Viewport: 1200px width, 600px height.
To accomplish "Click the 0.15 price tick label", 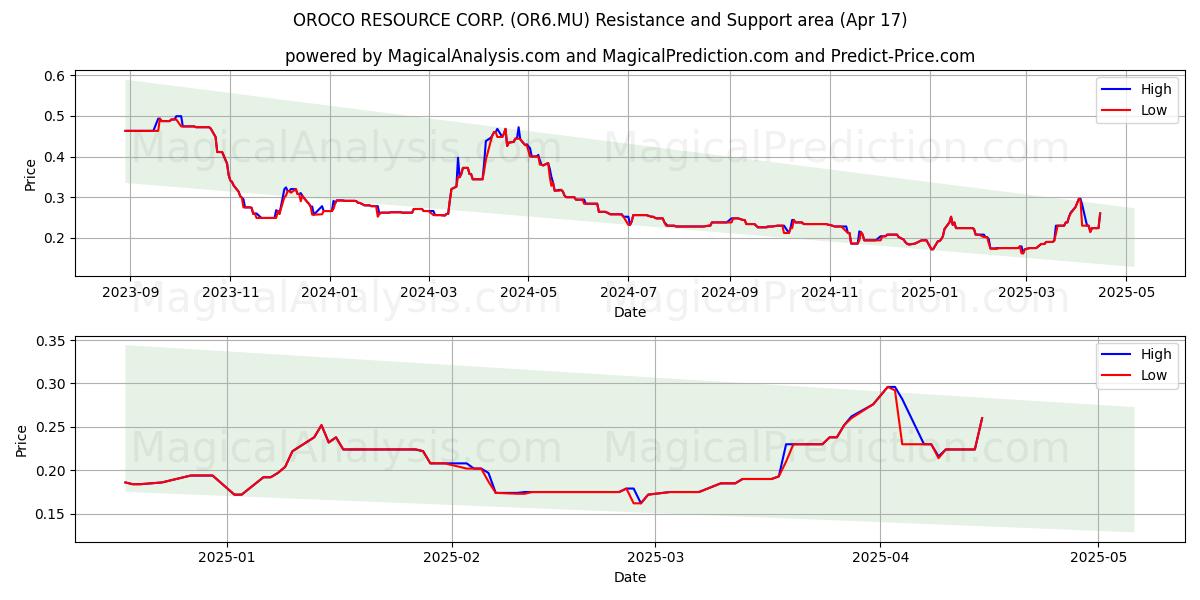I will pyautogui.click(x=52, y=514).
